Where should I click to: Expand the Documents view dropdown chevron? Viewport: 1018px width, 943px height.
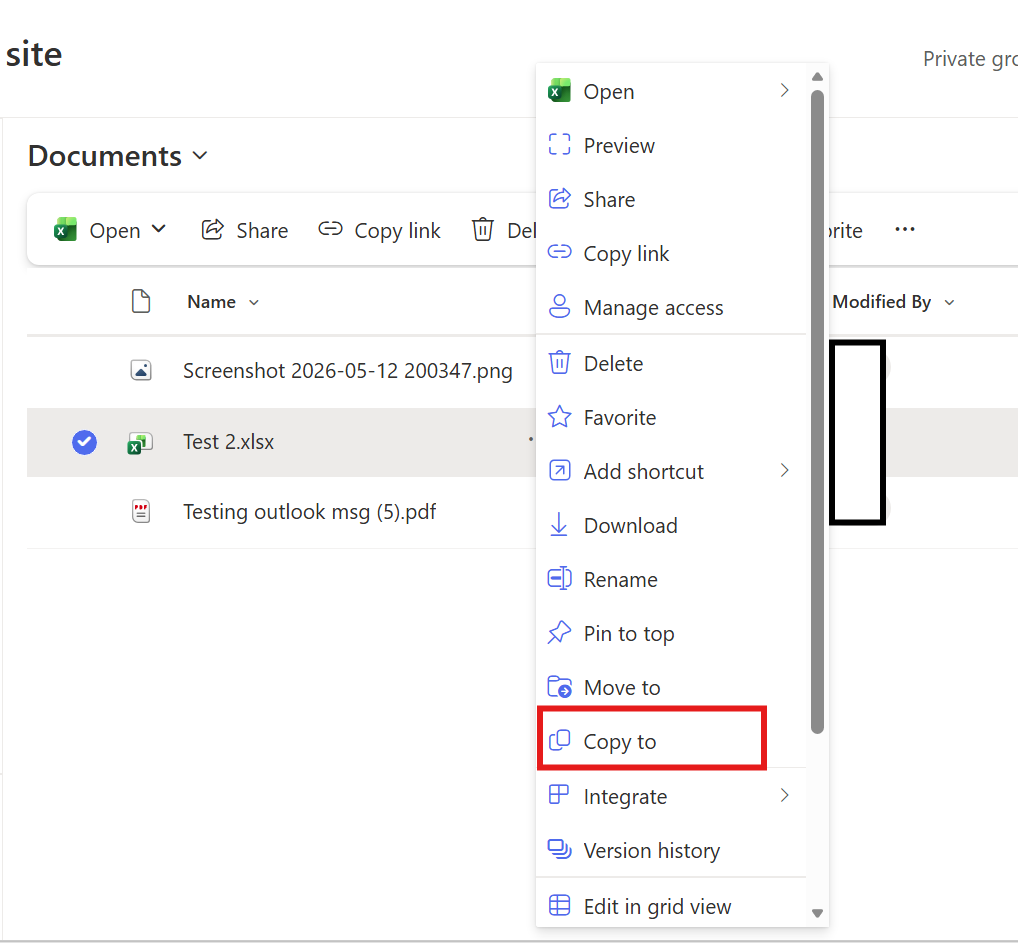click(x=200, y=155)
